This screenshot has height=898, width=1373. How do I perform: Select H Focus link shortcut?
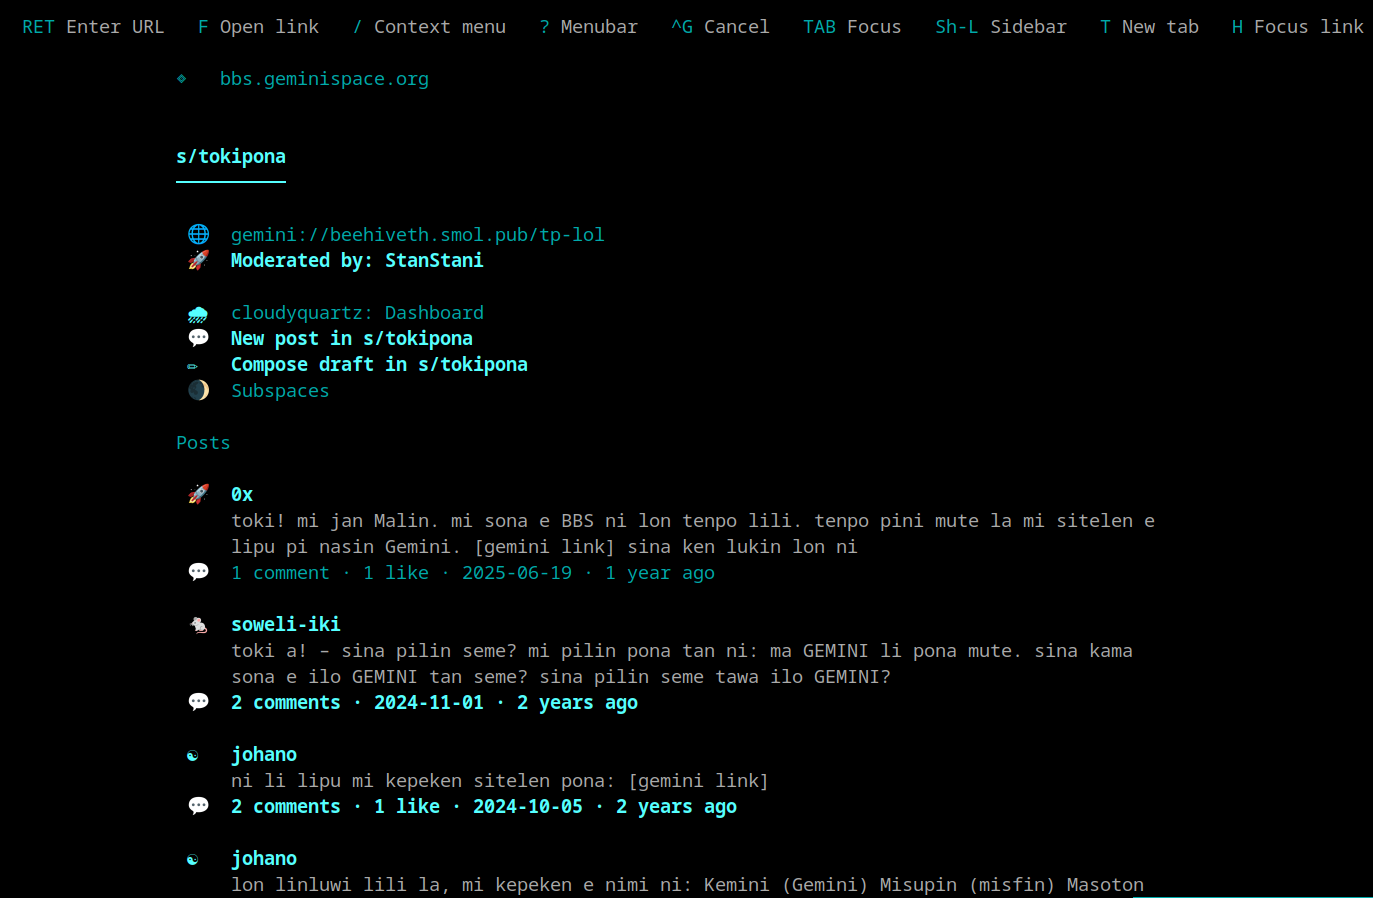(1297, 27)
